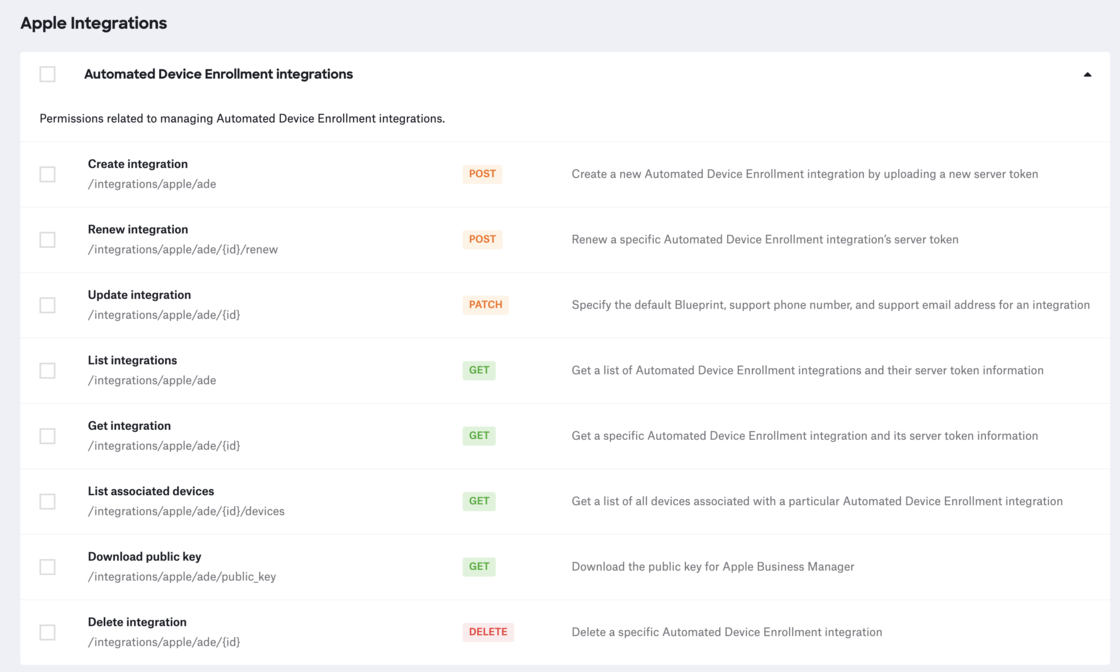Check the Update integration permission box
This screenshot has height=672, width=1120.
[47, 304]
